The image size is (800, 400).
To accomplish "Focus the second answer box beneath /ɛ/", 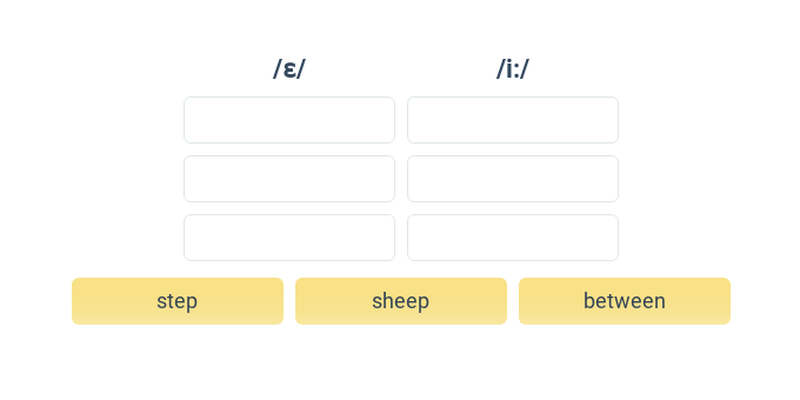I will pyautogui.click(x=289, y=179).
